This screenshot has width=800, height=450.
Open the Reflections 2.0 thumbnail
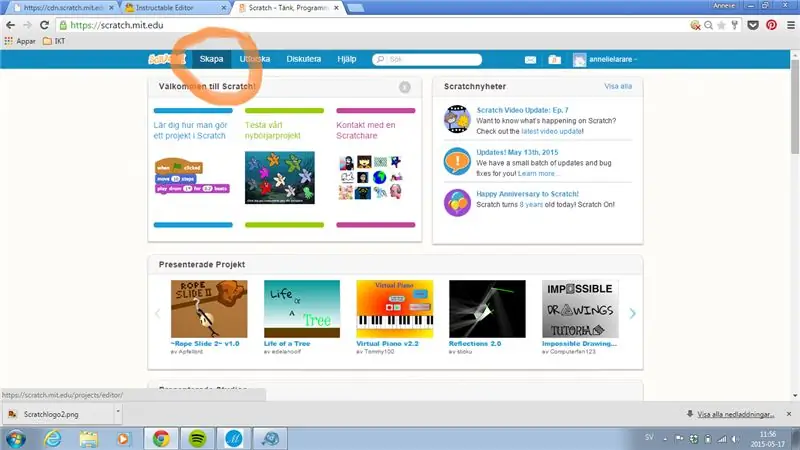pos(487,309)
